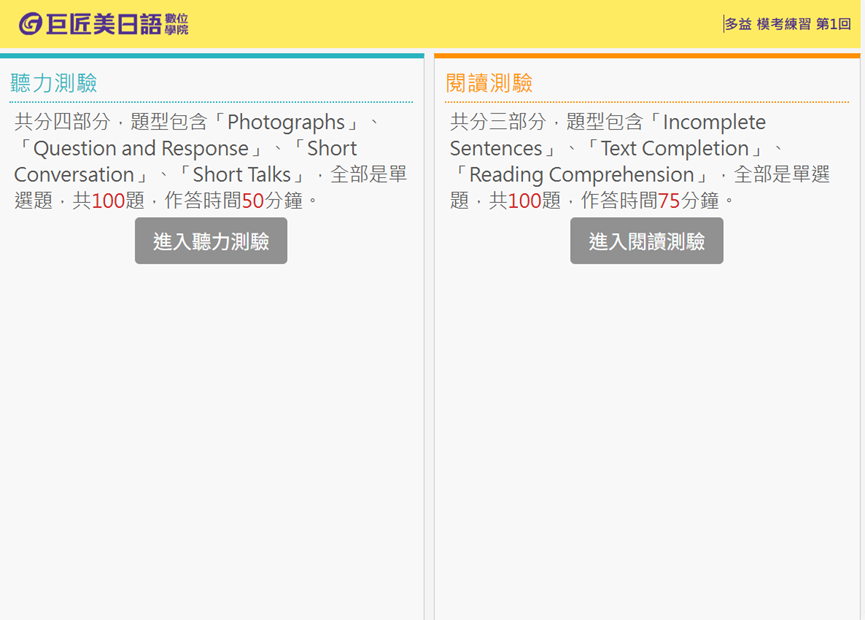Click the red 50 minutes number
This screenshot has width=865, height=620.
coord(252,200)
